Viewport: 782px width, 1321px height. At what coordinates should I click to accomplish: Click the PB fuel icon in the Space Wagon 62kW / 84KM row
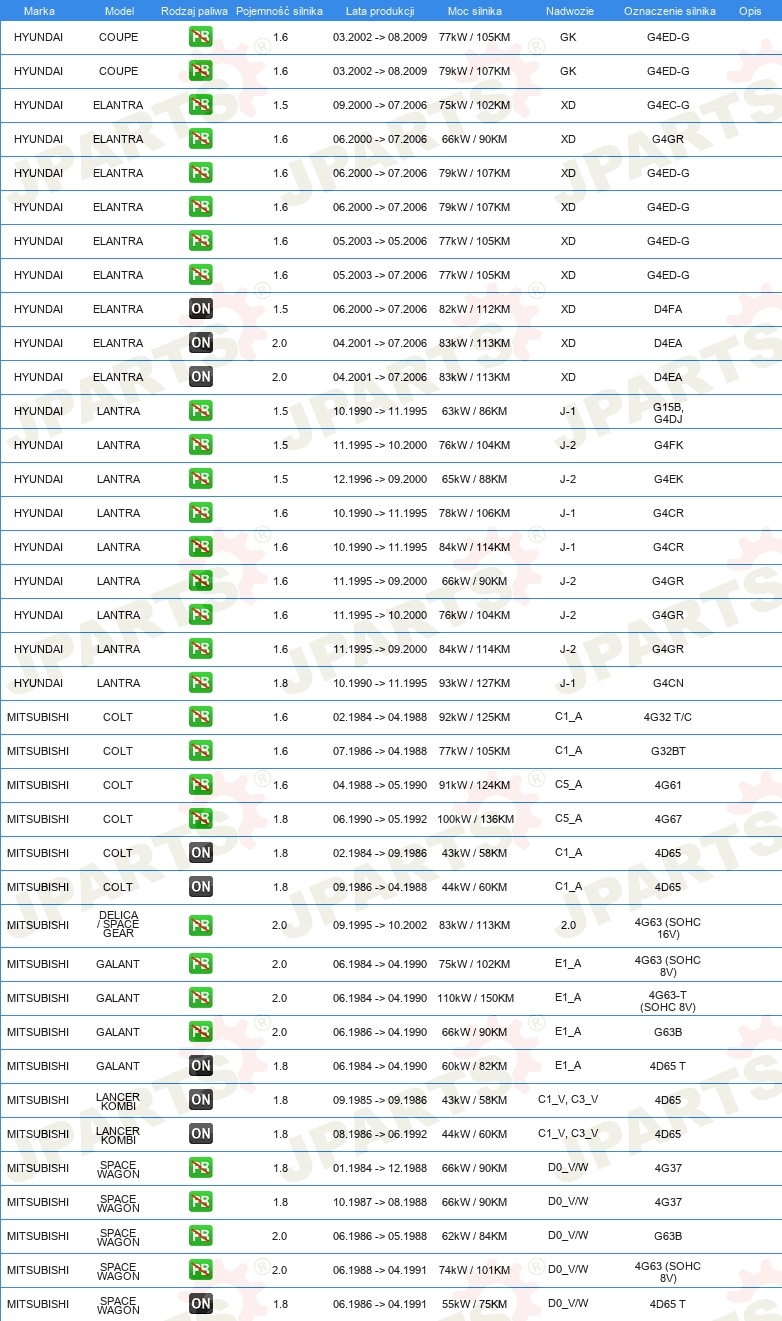(x=201, y=1236)
